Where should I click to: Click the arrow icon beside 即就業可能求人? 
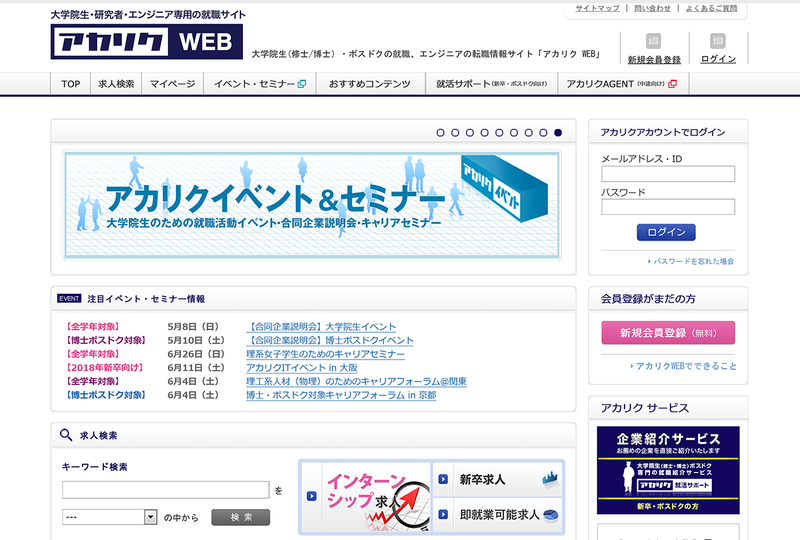coord(443,514)
